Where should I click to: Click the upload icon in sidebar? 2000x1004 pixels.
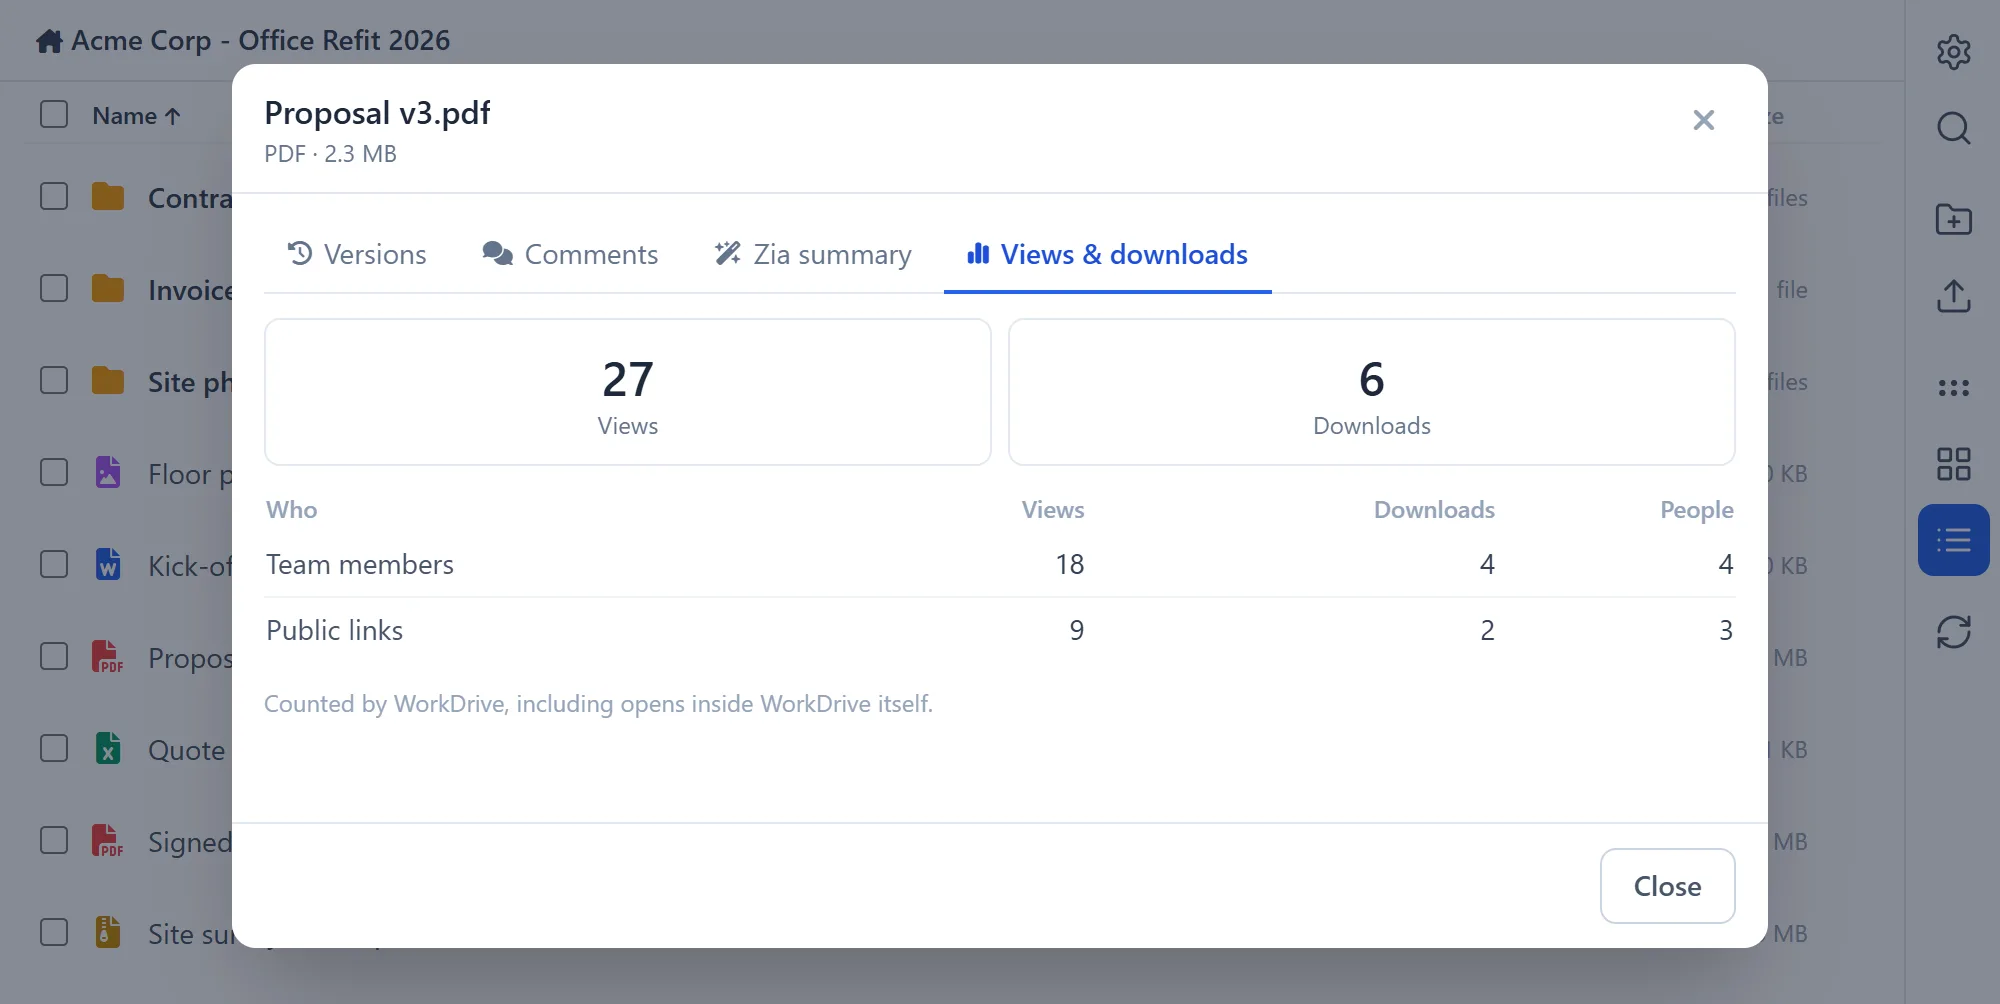click(1953, 295)
